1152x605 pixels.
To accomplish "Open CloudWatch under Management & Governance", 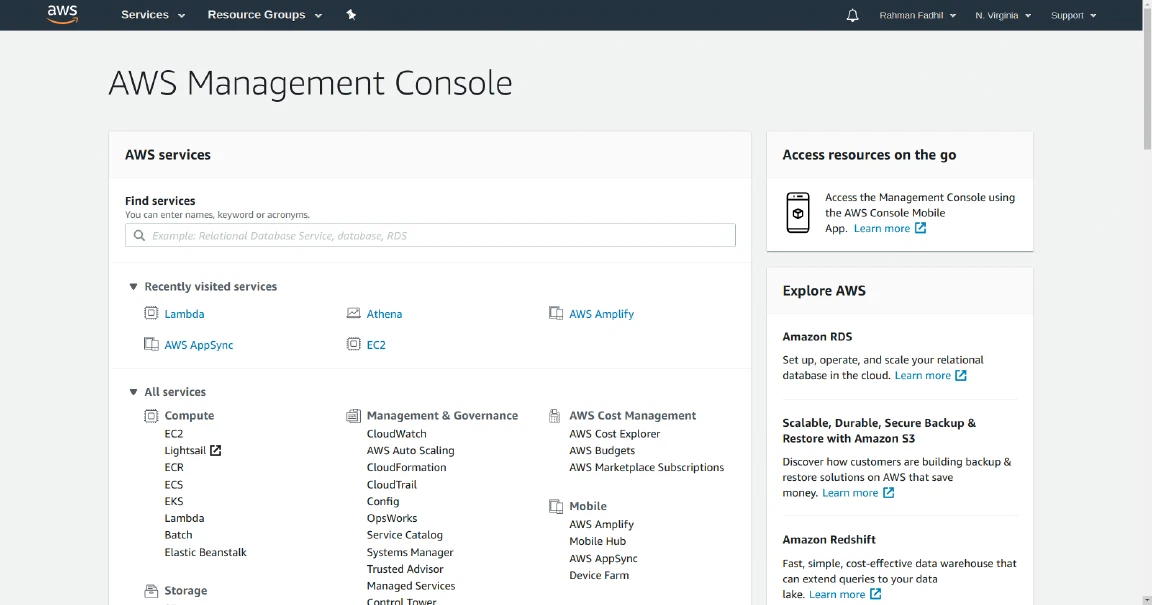I will click(x=397, y=434).
